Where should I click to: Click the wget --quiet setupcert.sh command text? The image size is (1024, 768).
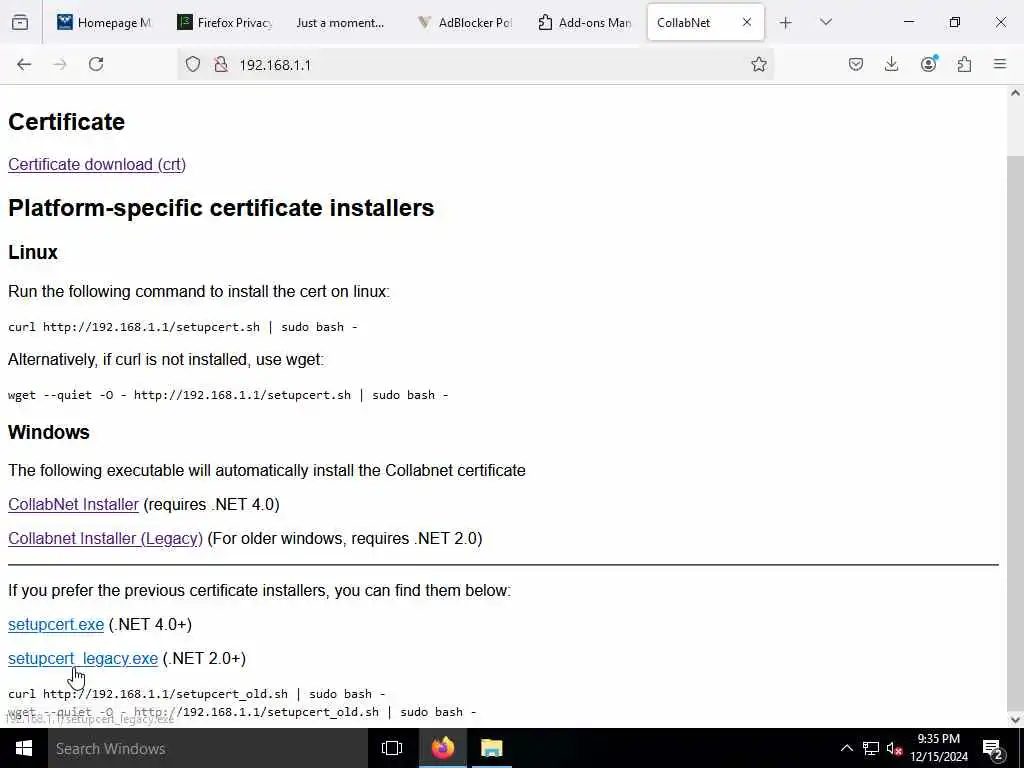click(x=228, y=395)
